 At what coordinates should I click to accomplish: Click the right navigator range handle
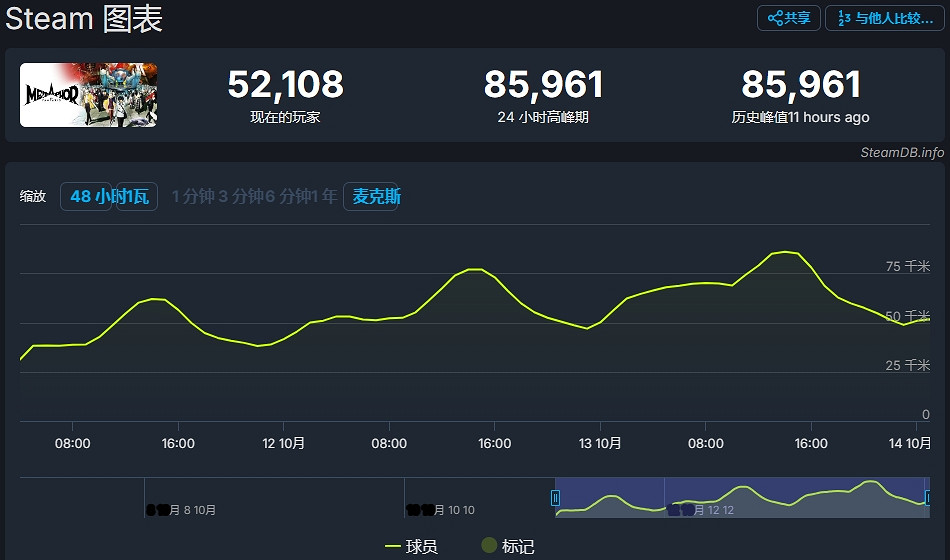[928, 497]
